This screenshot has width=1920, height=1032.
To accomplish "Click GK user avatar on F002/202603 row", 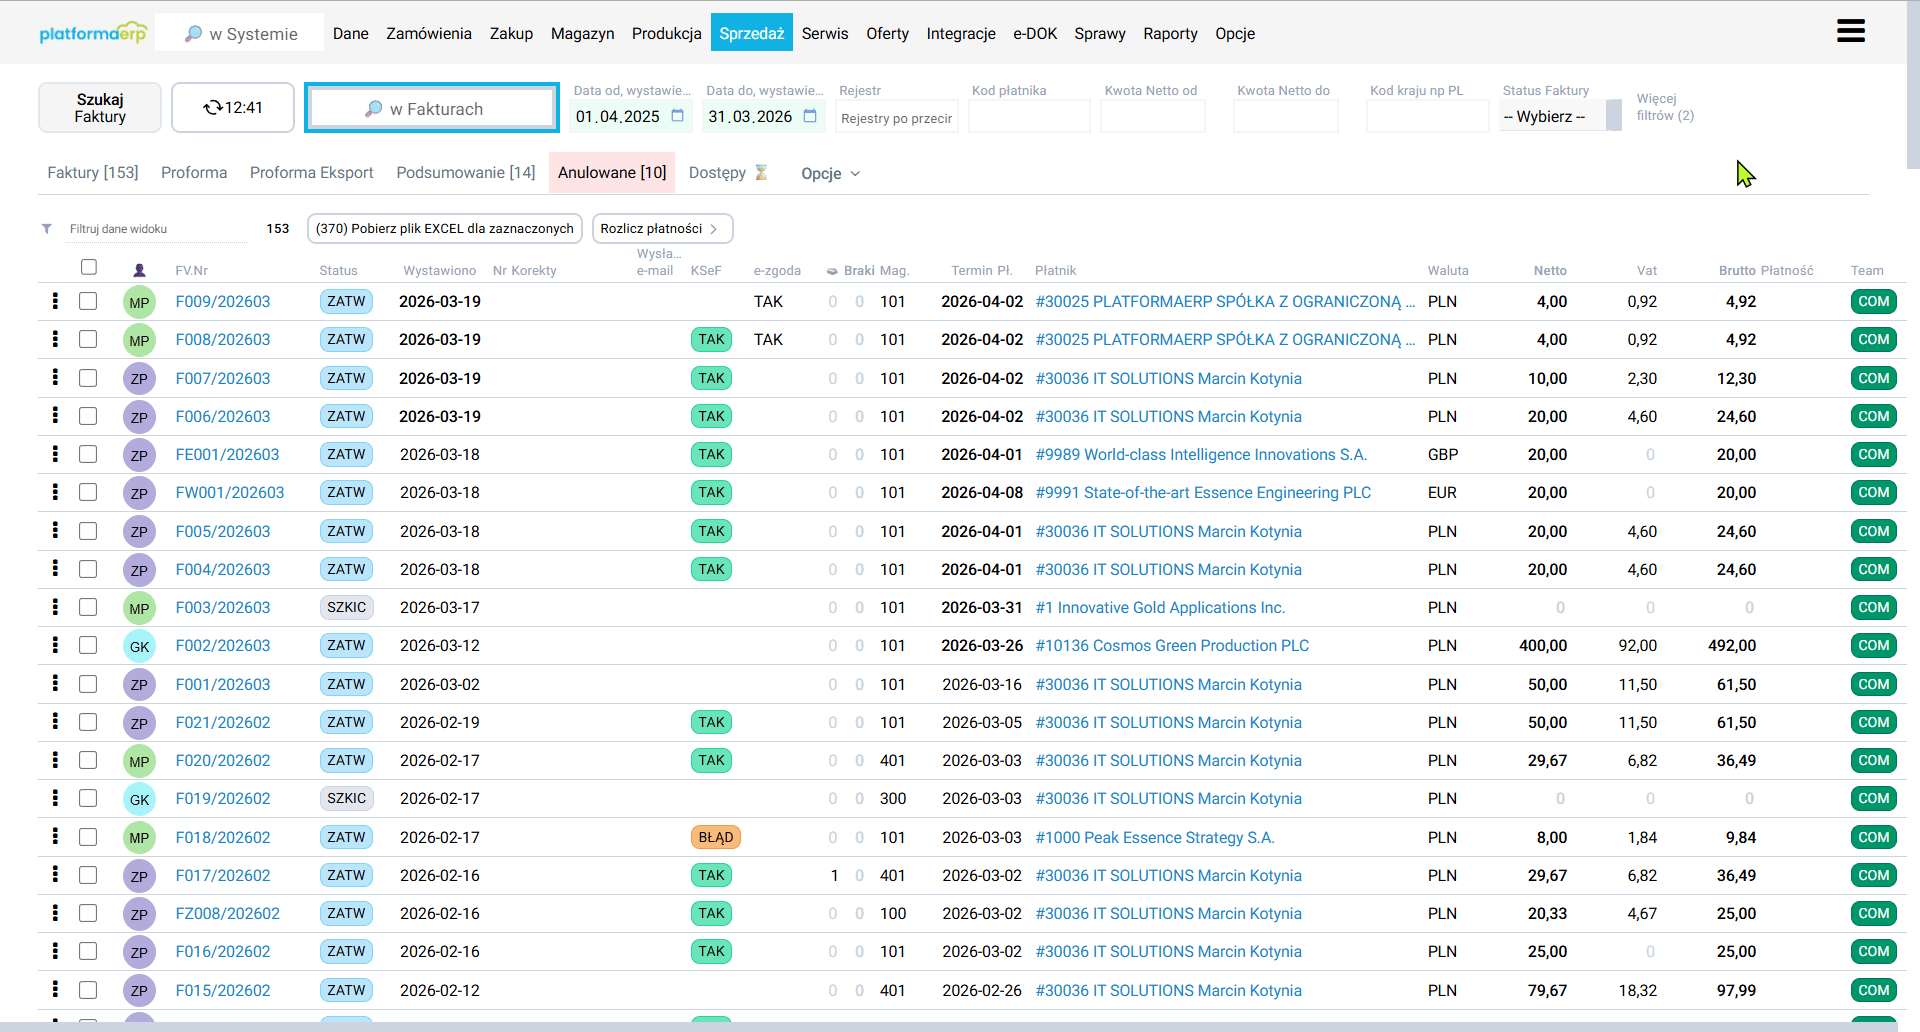I will [139, 646].
